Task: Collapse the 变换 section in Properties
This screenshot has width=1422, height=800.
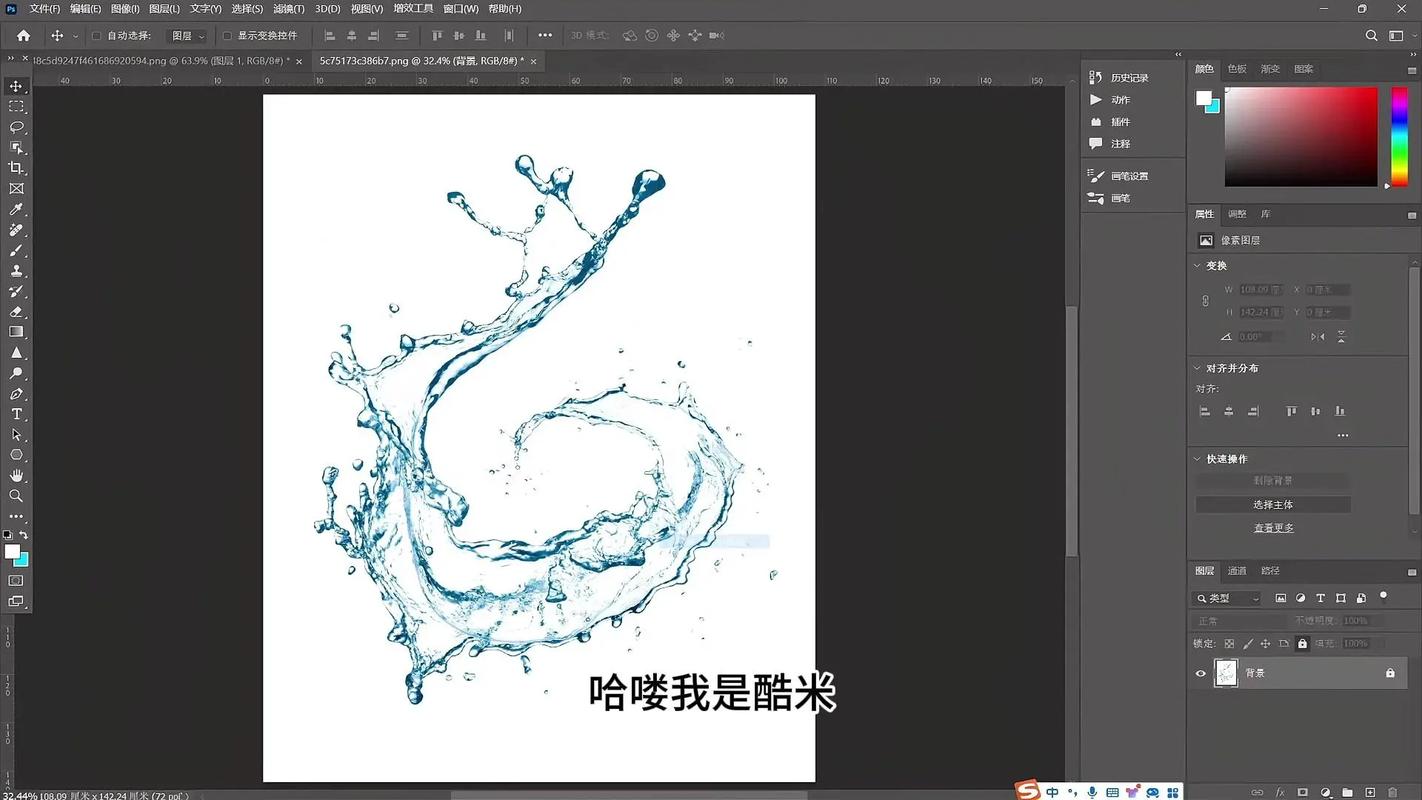Action: tap(1197, 265)
